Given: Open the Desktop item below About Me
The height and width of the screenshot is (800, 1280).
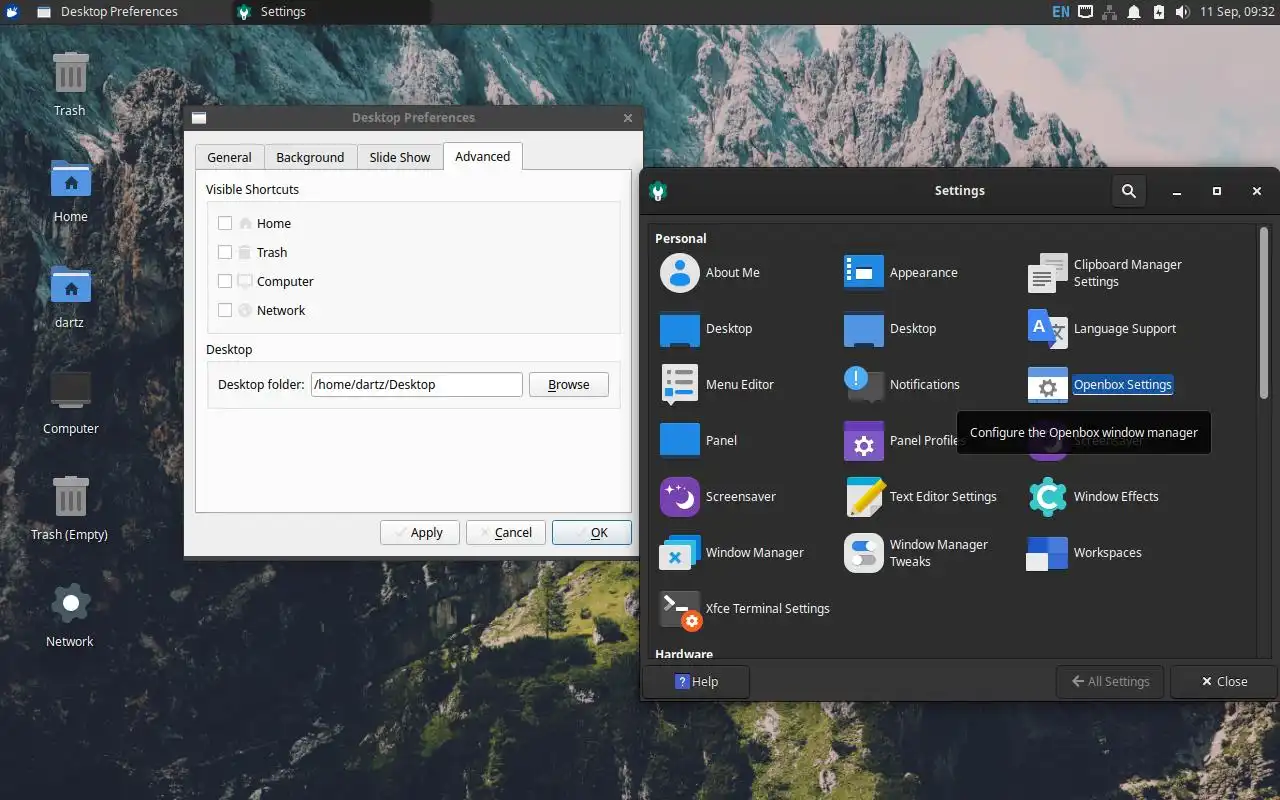Looking at the screenshot, I should pos(706,328).
